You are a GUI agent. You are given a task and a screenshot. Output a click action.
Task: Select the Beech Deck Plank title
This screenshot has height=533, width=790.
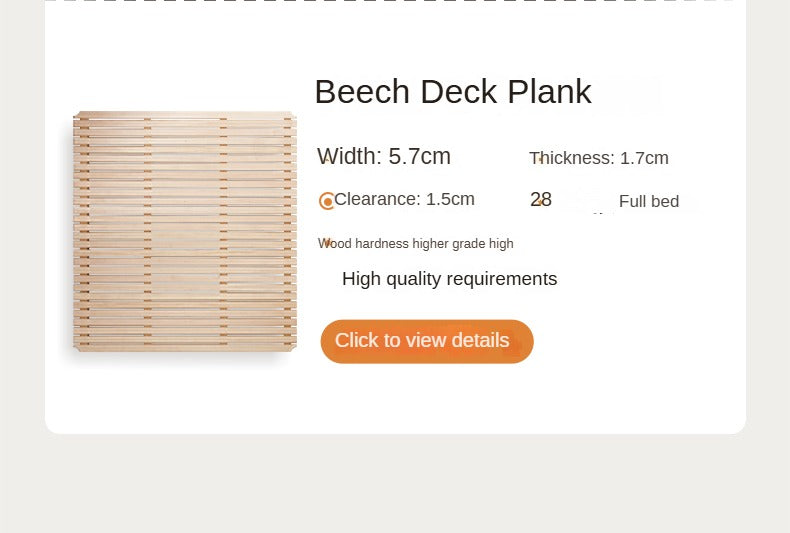point(453,92)
